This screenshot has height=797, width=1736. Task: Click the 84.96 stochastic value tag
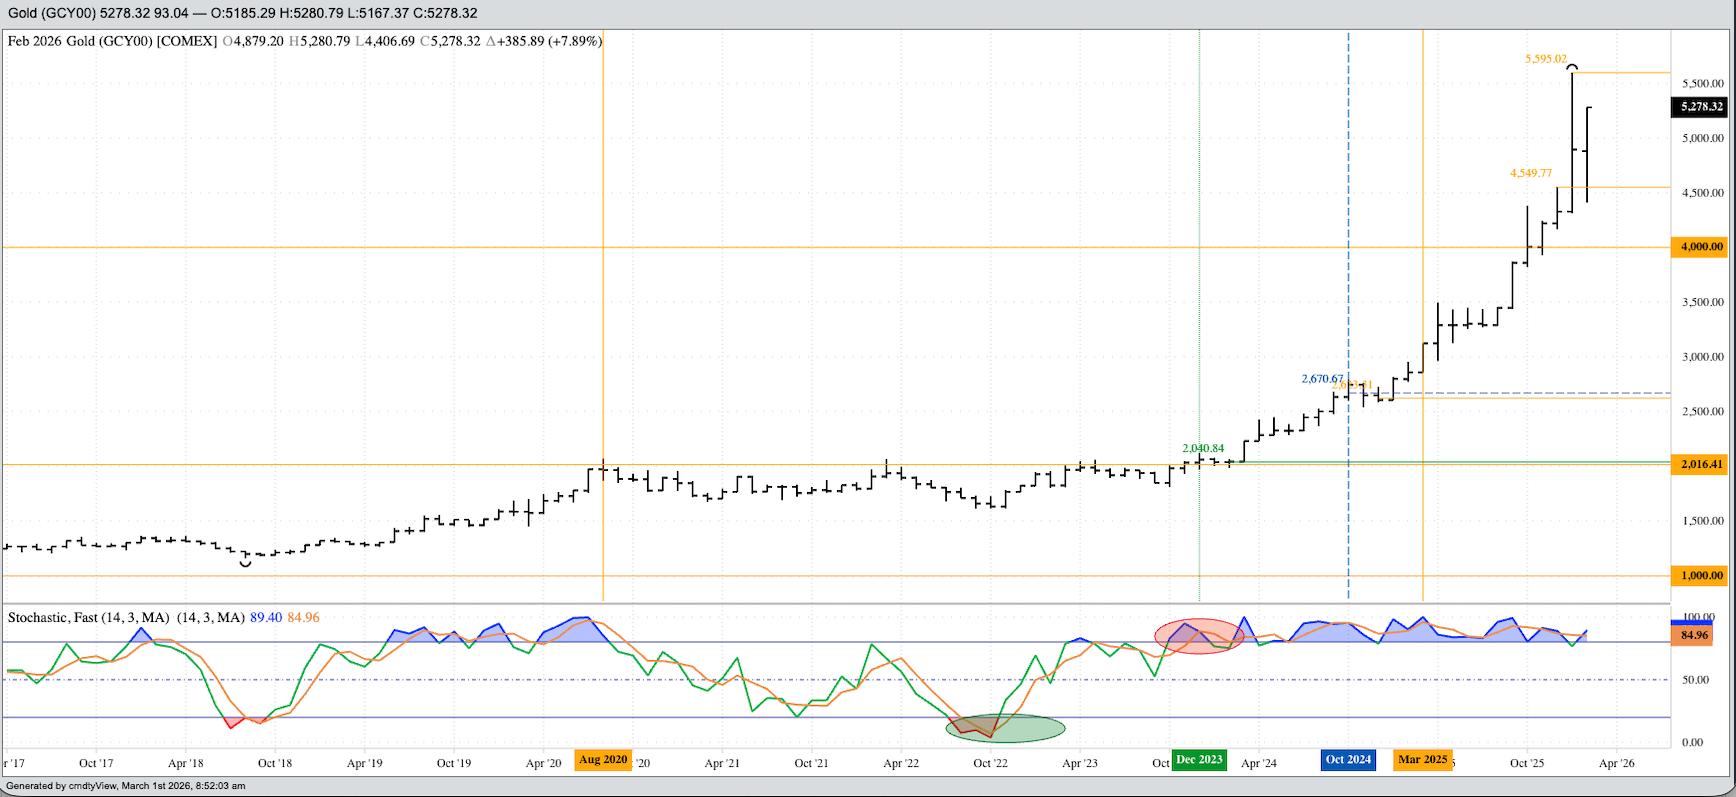click(1694, 635)
